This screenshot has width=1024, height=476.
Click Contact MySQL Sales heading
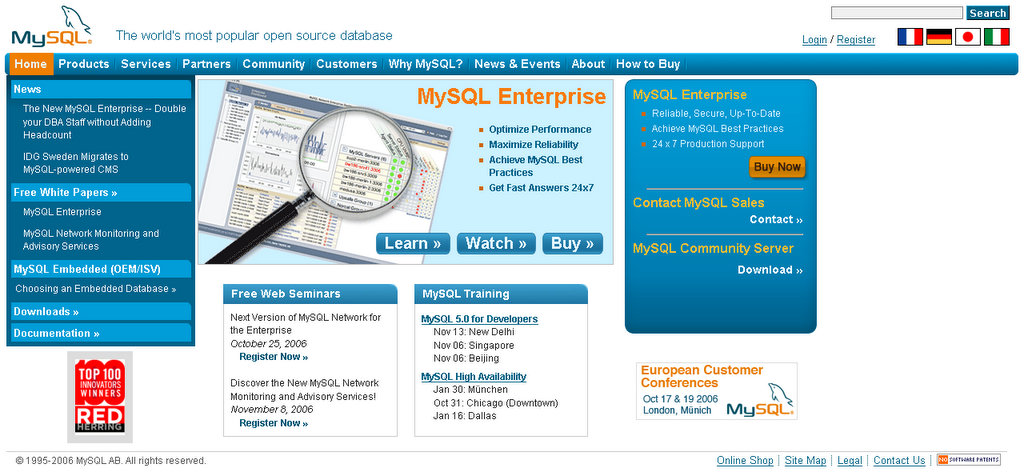tap(698, 202)
